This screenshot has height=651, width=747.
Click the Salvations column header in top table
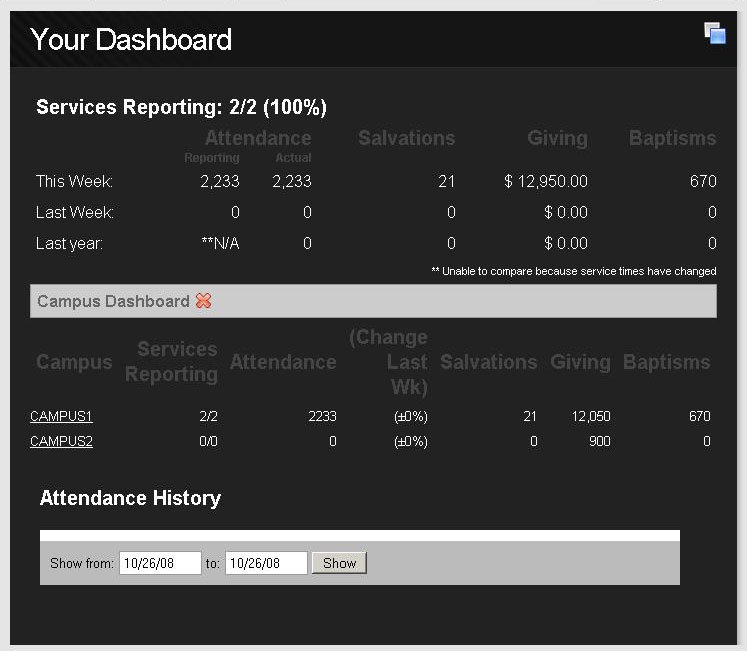pos(406,138)
